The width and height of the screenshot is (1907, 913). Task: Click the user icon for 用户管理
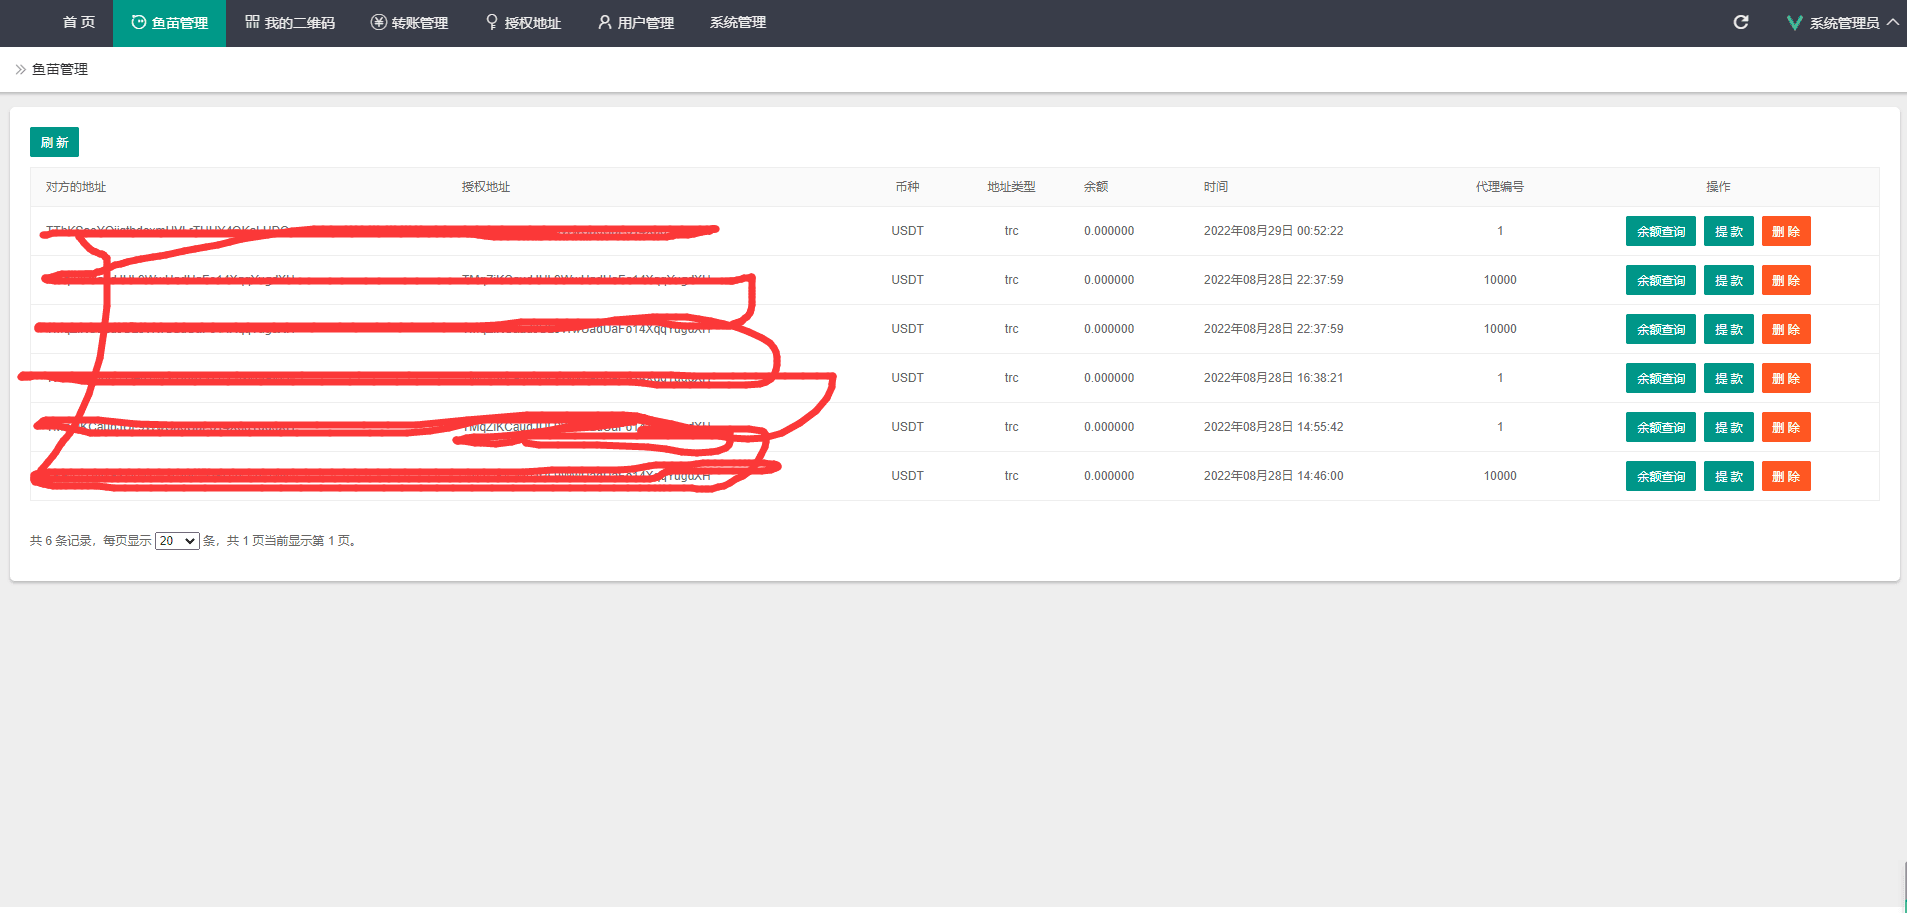point(604,22)
